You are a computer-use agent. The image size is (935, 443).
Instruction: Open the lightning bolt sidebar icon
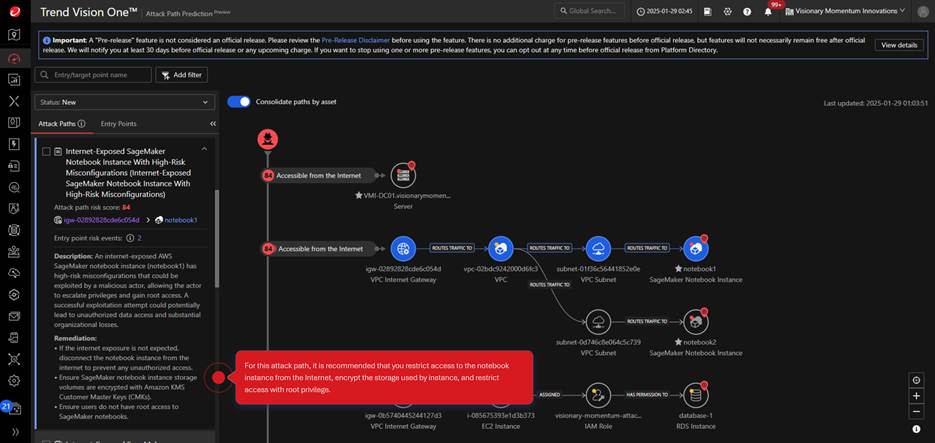[14, 144]
